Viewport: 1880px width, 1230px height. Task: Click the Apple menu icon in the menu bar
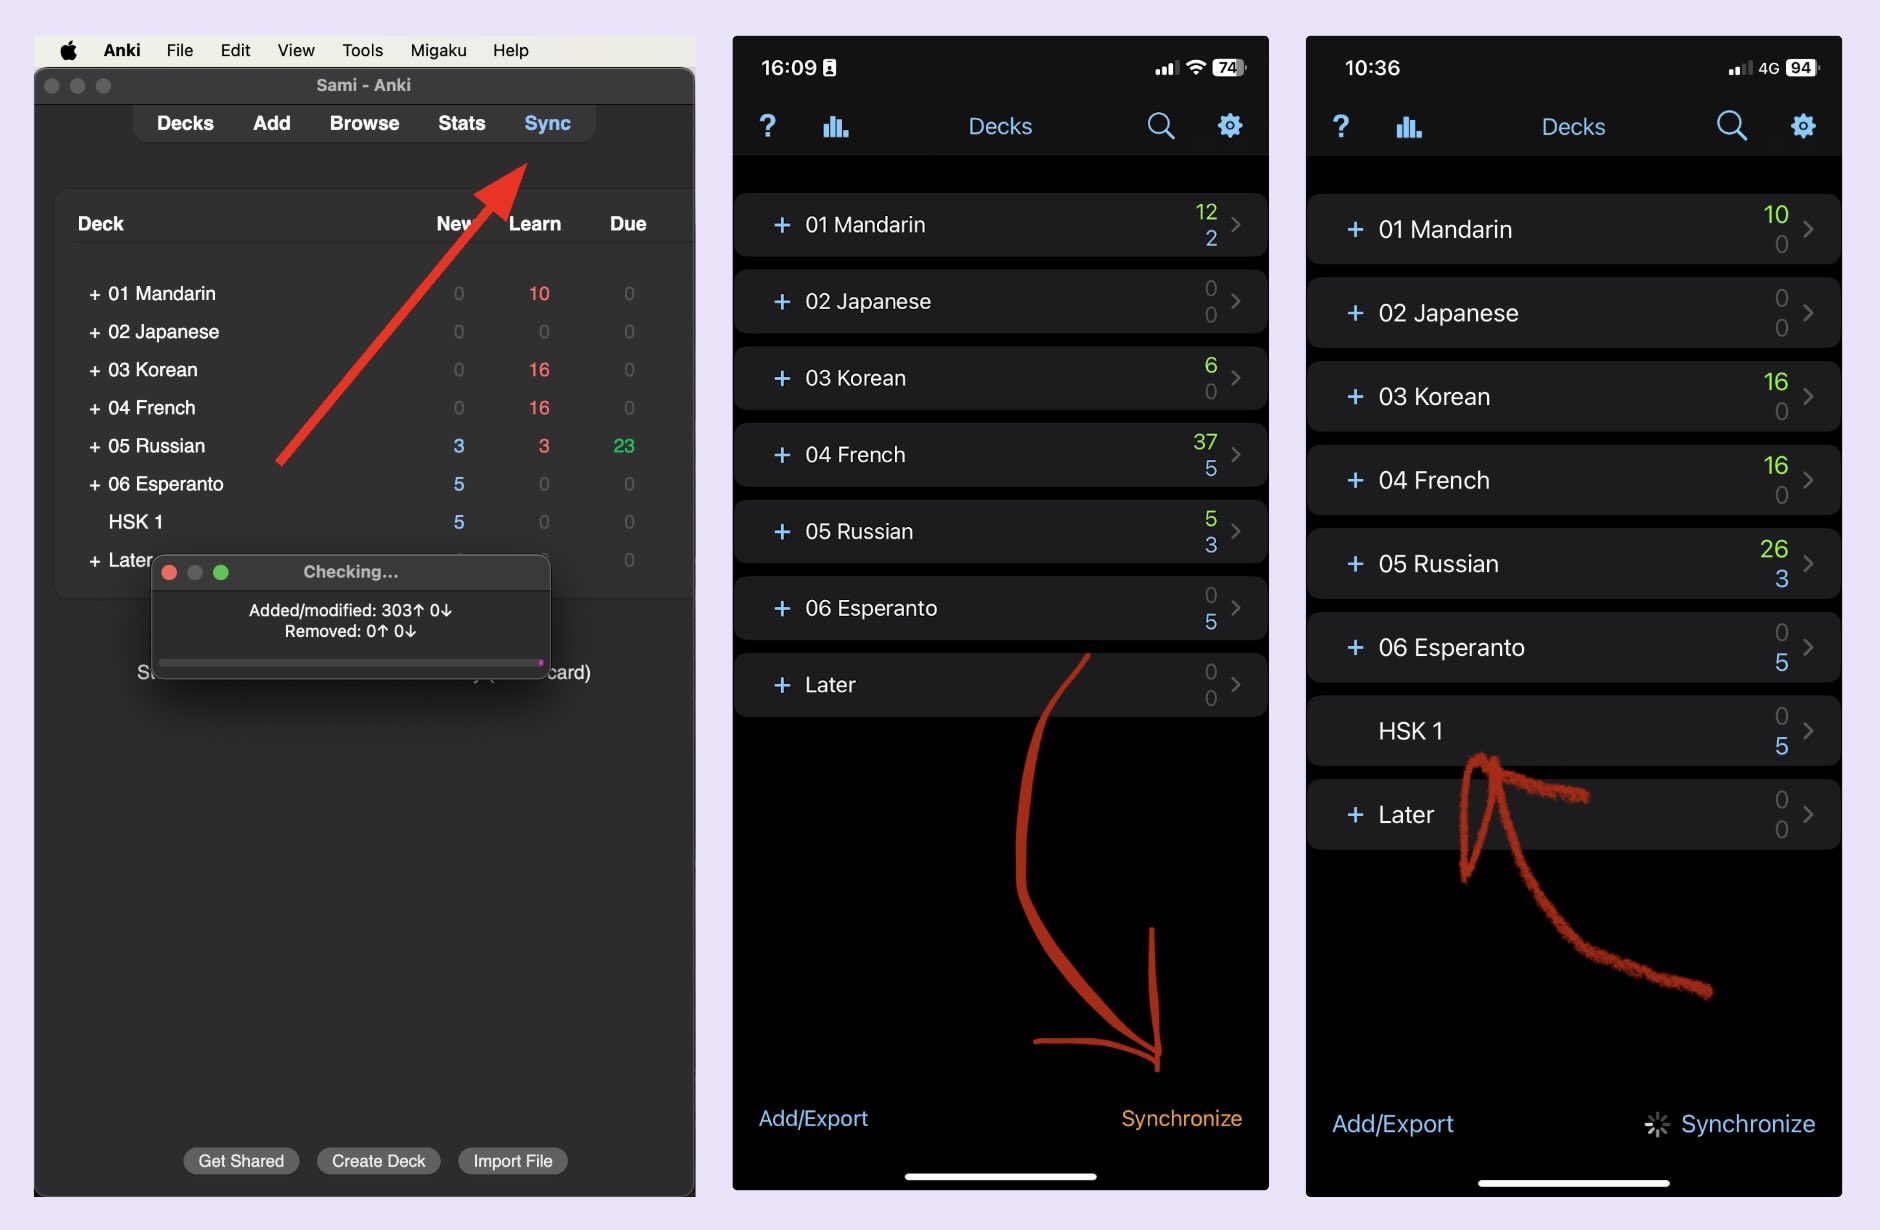tap(68, 50)
